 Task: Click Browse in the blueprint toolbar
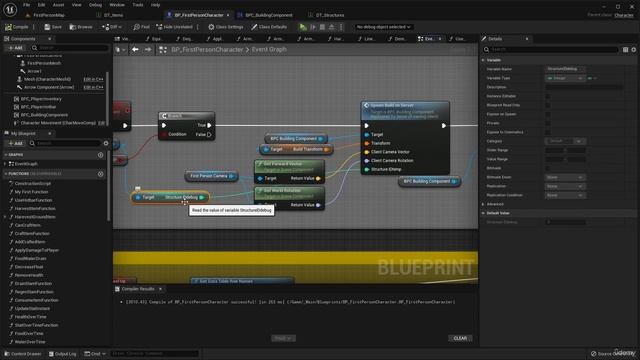click(x=81, y=27)
